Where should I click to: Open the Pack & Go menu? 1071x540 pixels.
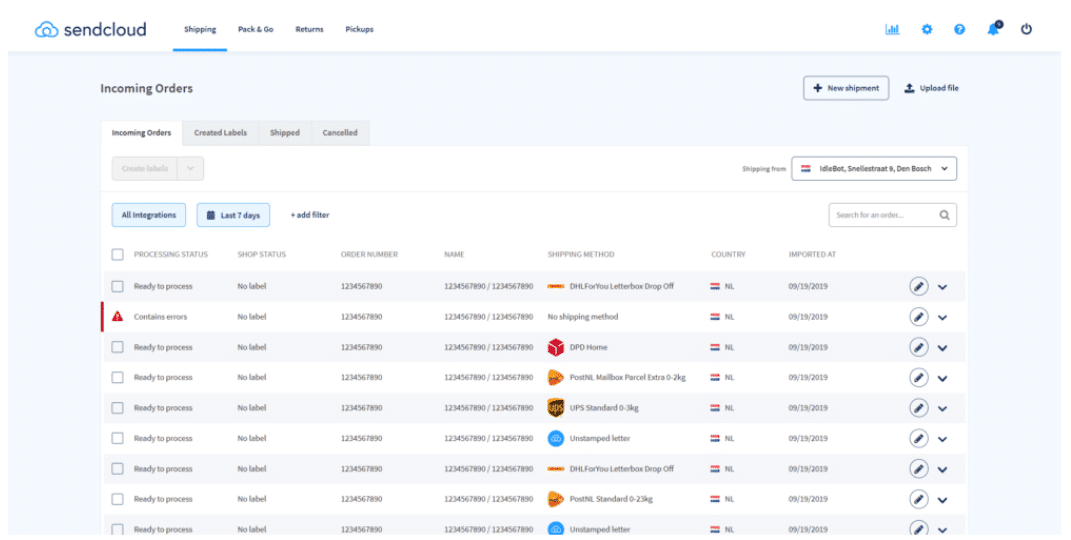click(255, 29)
